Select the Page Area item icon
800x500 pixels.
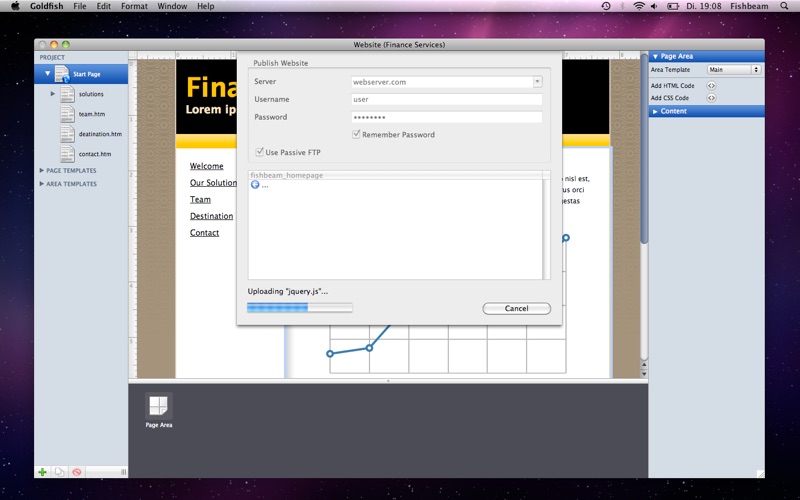click(x=159, y=406)
